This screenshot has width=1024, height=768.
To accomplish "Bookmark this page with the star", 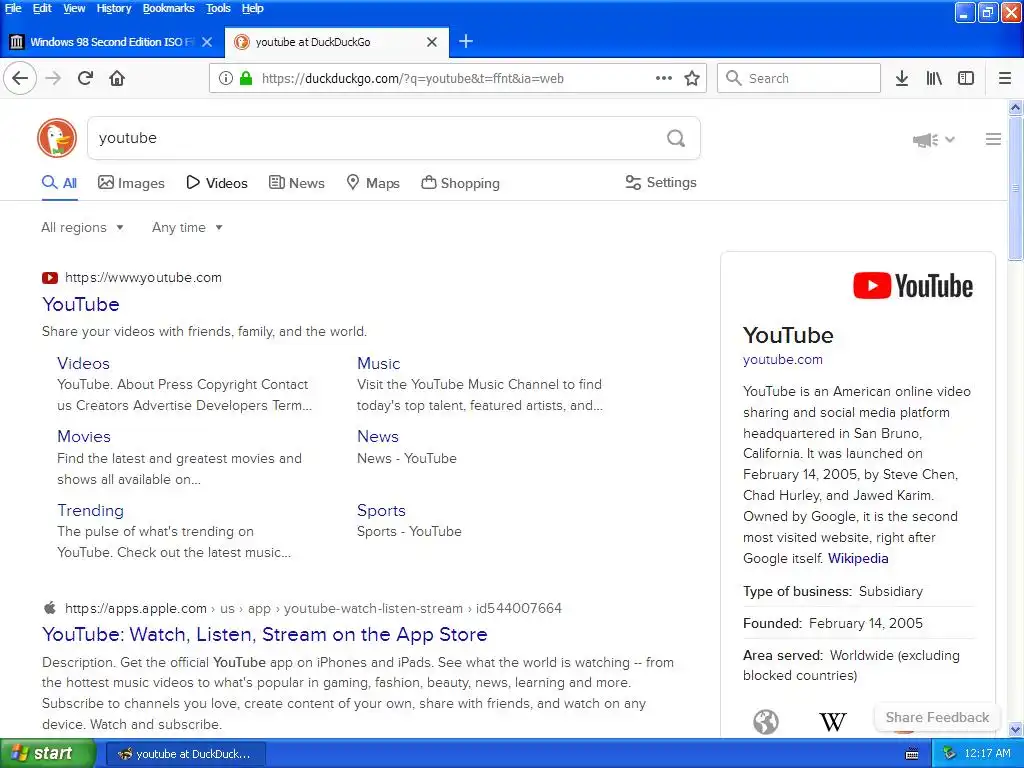I will point(692,78).
